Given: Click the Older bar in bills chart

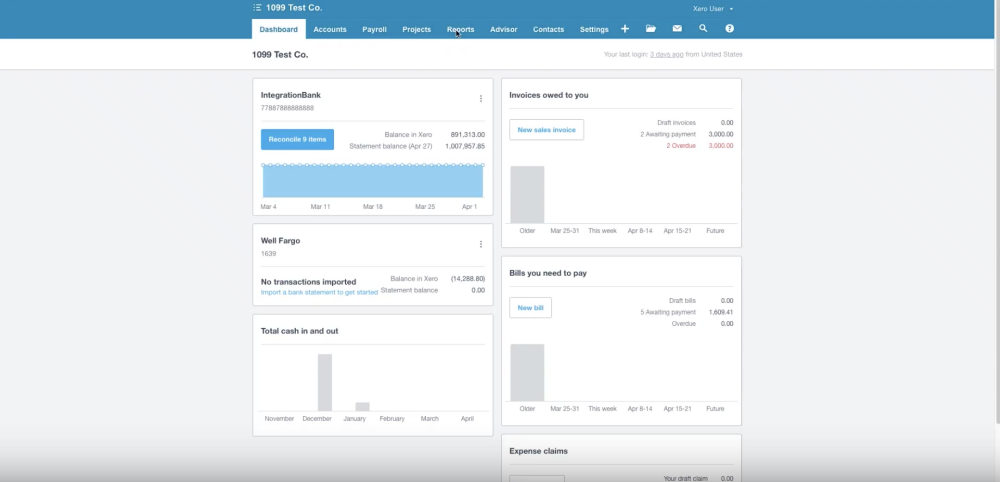Looking at the screenshot, I should point(527,372).
